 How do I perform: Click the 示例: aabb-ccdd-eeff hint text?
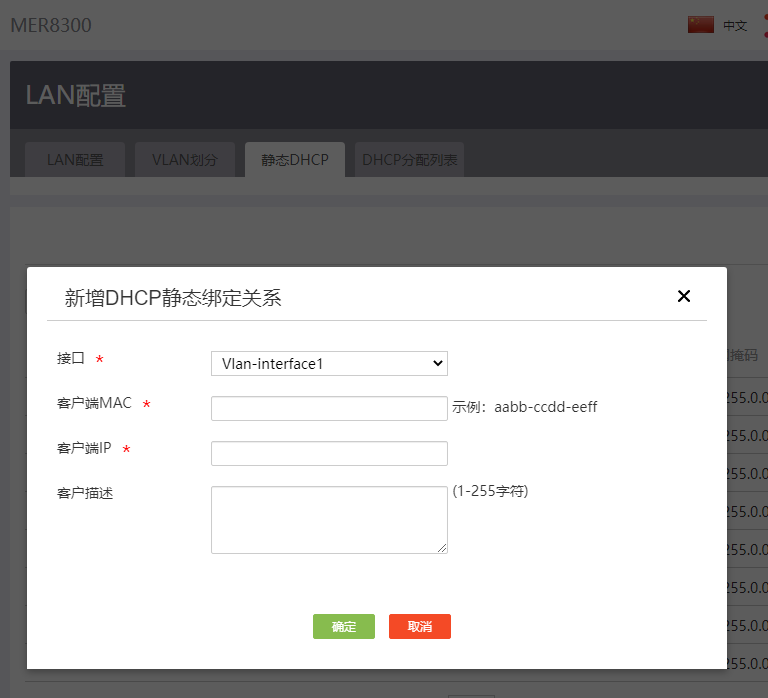[x=524, y=407]
